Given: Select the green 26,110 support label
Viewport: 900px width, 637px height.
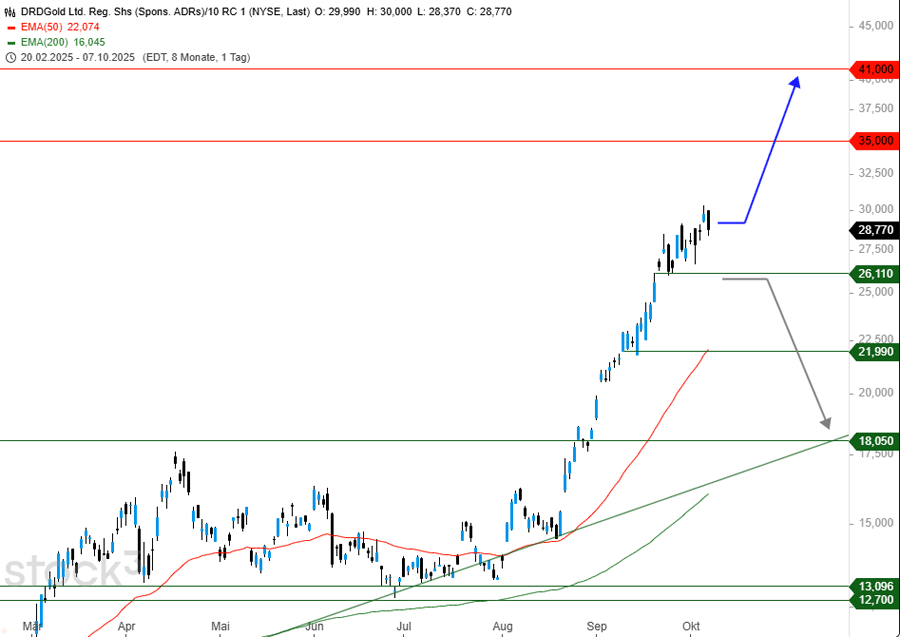Looking at the screenshot, I should click(873, 273).
